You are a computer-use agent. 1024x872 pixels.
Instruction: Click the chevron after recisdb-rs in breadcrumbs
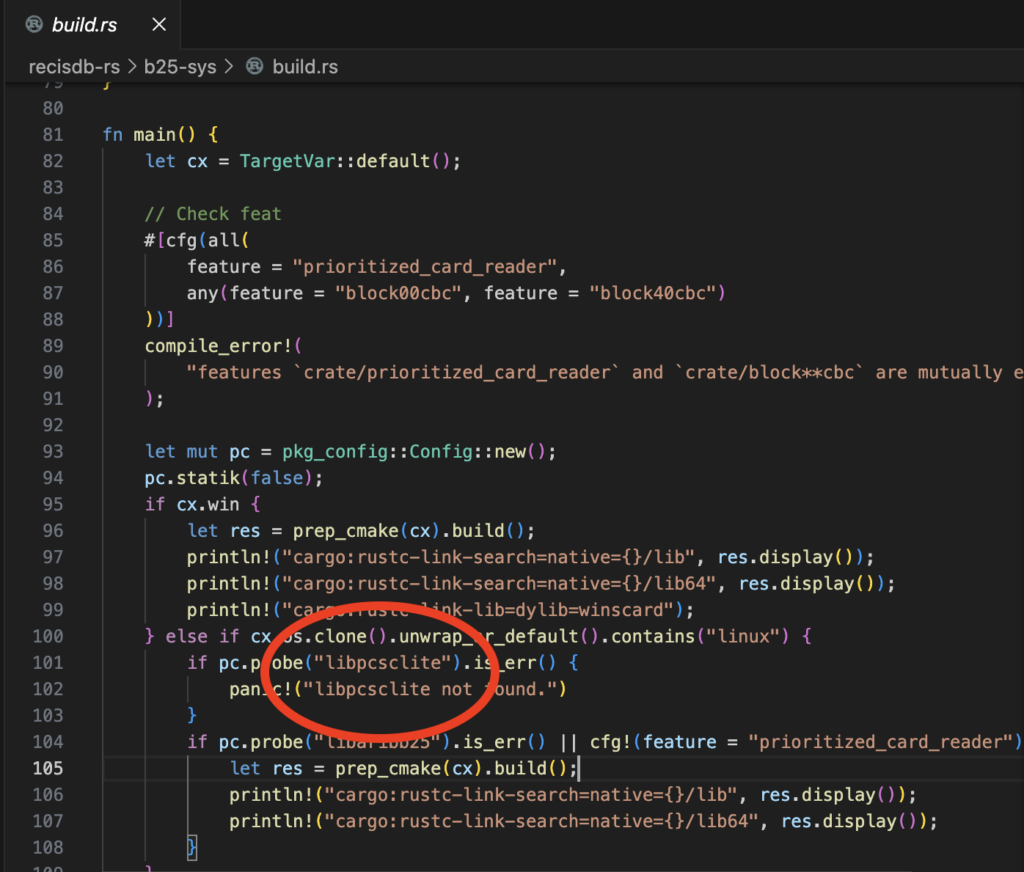click(x=131, y=66)
